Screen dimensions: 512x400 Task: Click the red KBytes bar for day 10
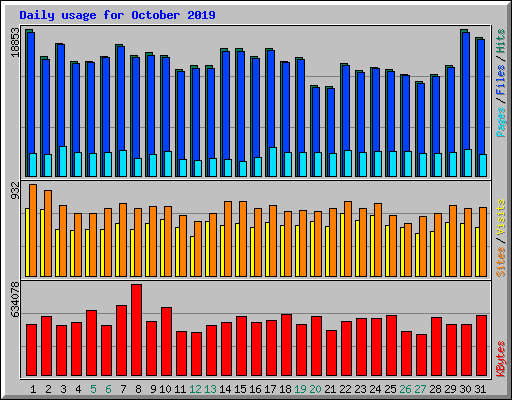tap(166, 341)
